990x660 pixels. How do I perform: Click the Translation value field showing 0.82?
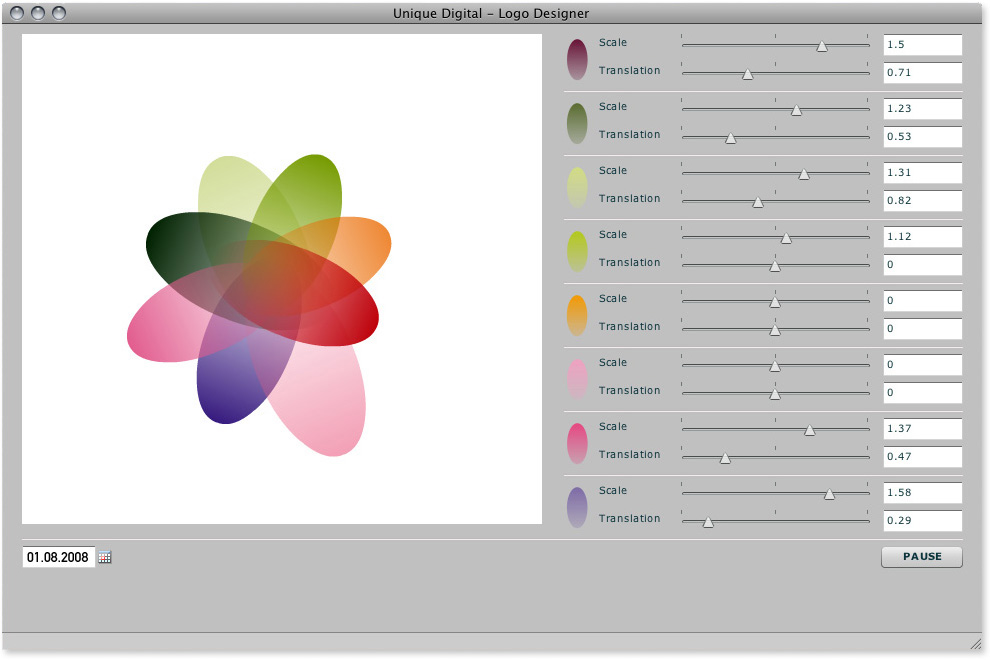click(x=921, y=201)
